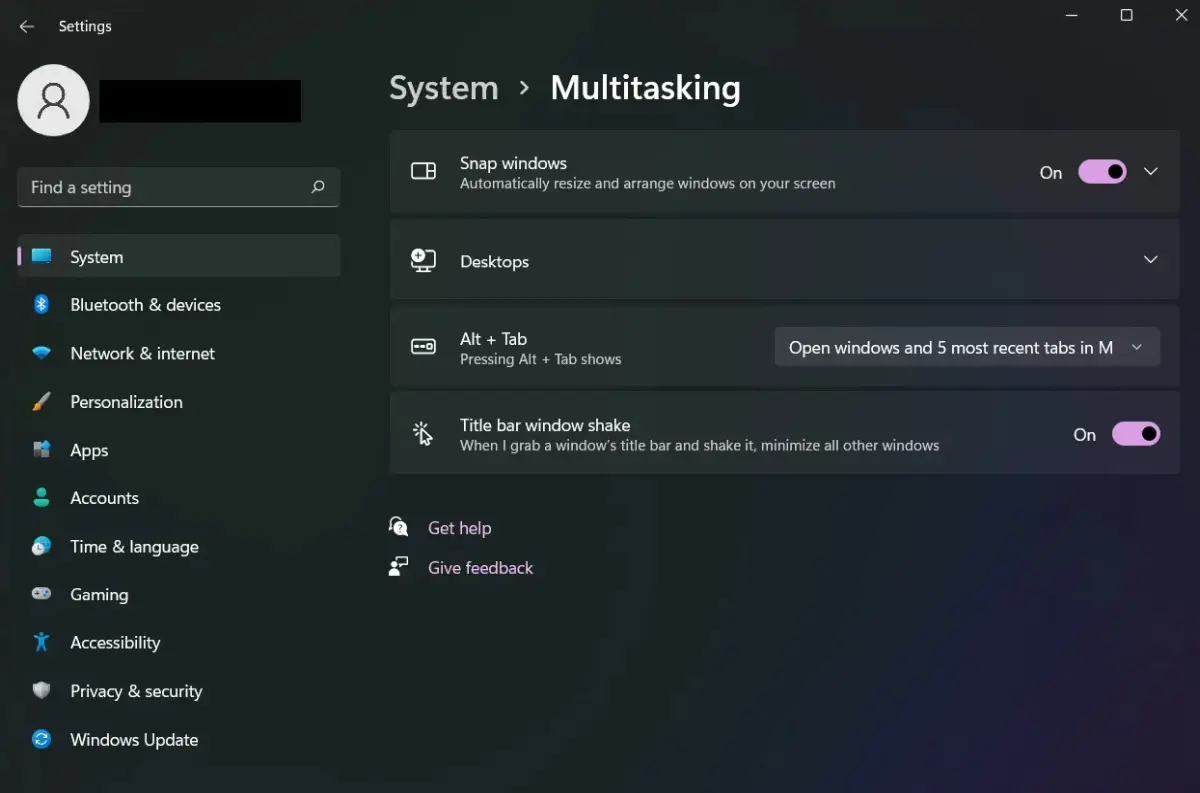Click the Gaming controller icon
Viewport: 1200px width, 793px height.
tap(41, 594)
